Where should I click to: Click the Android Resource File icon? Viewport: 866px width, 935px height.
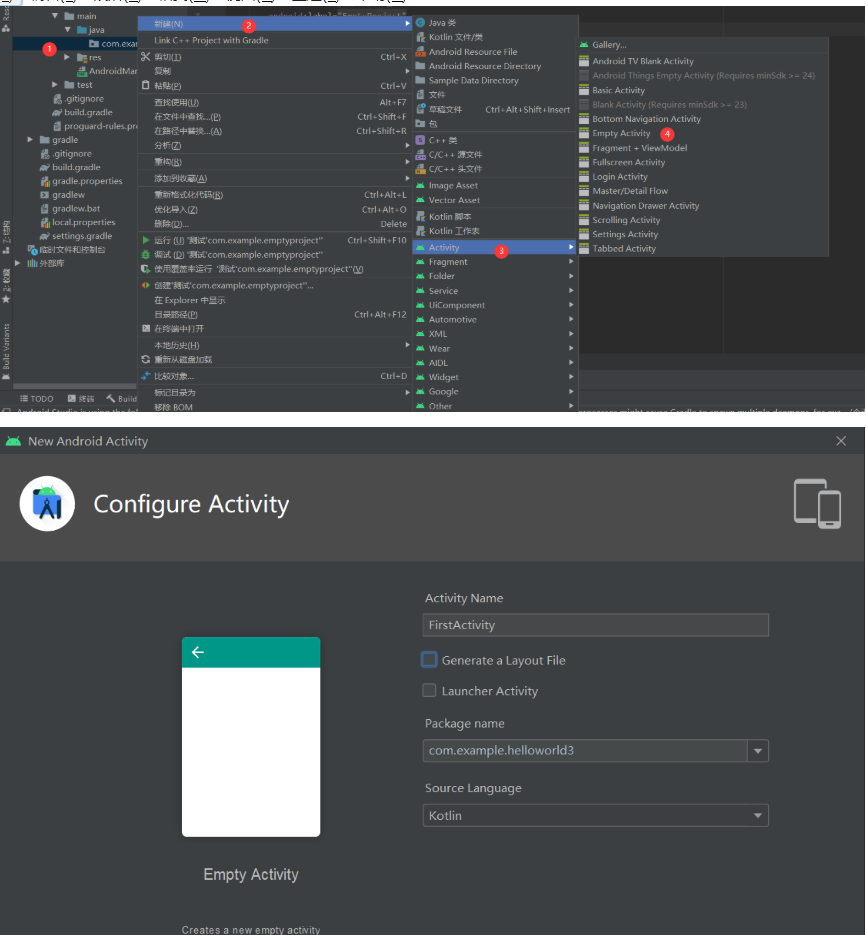pyautogui.click(x=420, y=52)
